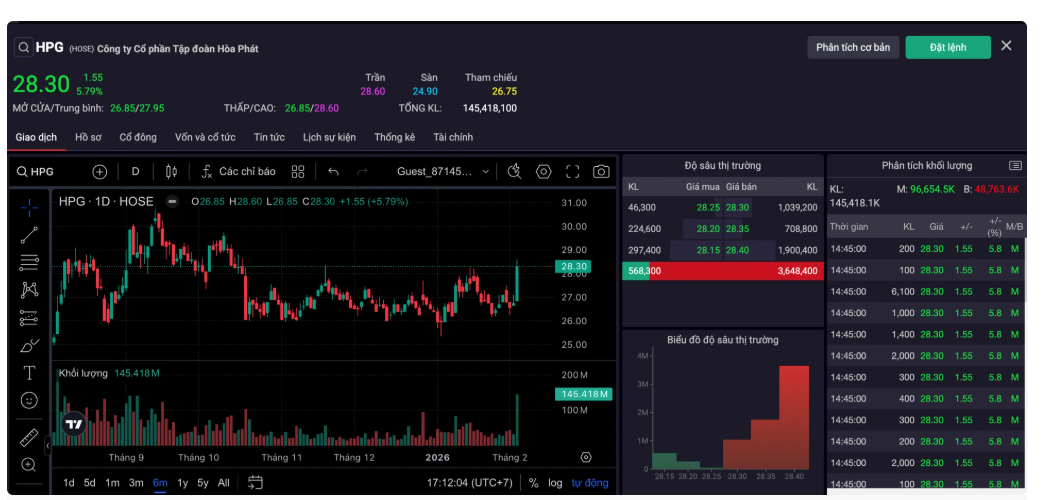Open the Lịch sự kiện tab

pos(329,137)
